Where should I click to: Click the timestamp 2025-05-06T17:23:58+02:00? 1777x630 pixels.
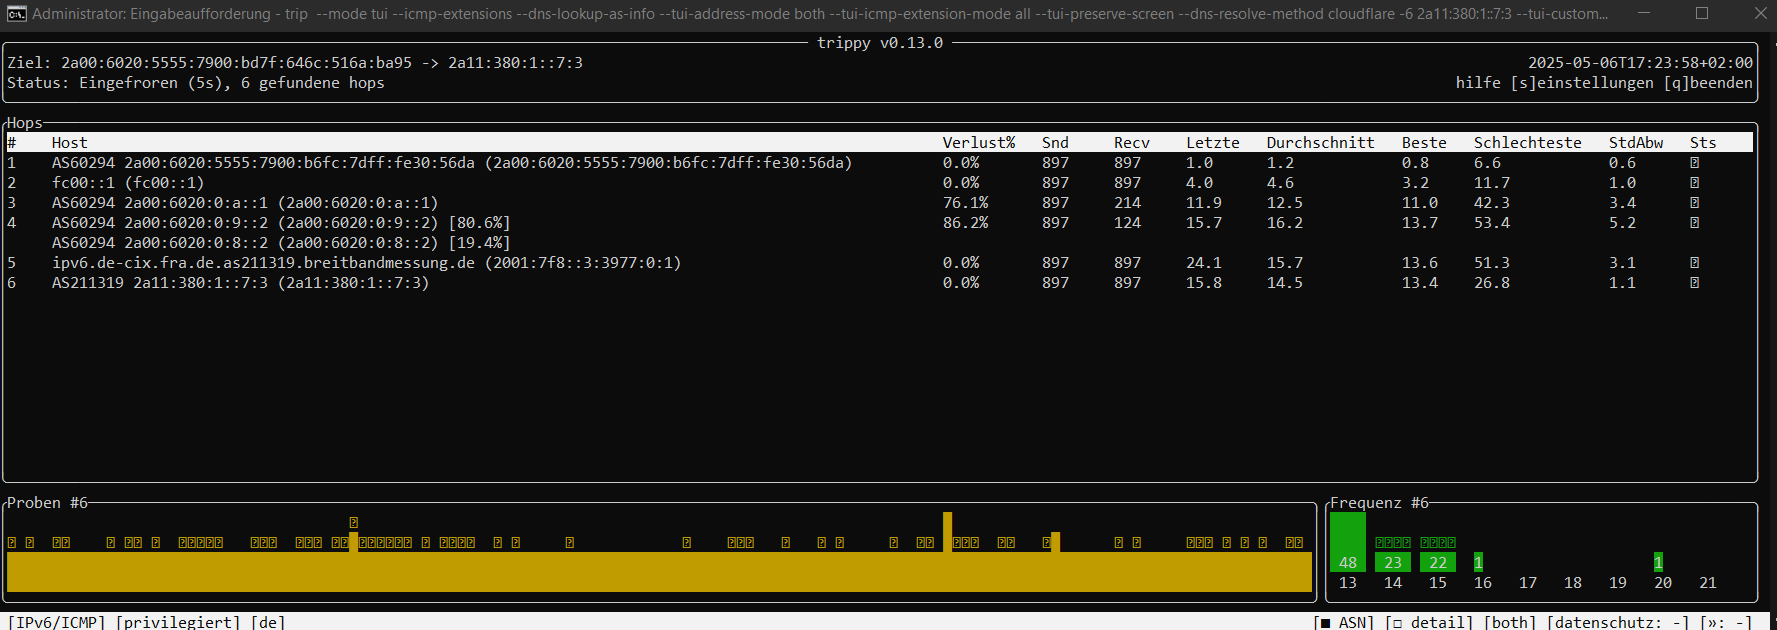coord(1640,63)
